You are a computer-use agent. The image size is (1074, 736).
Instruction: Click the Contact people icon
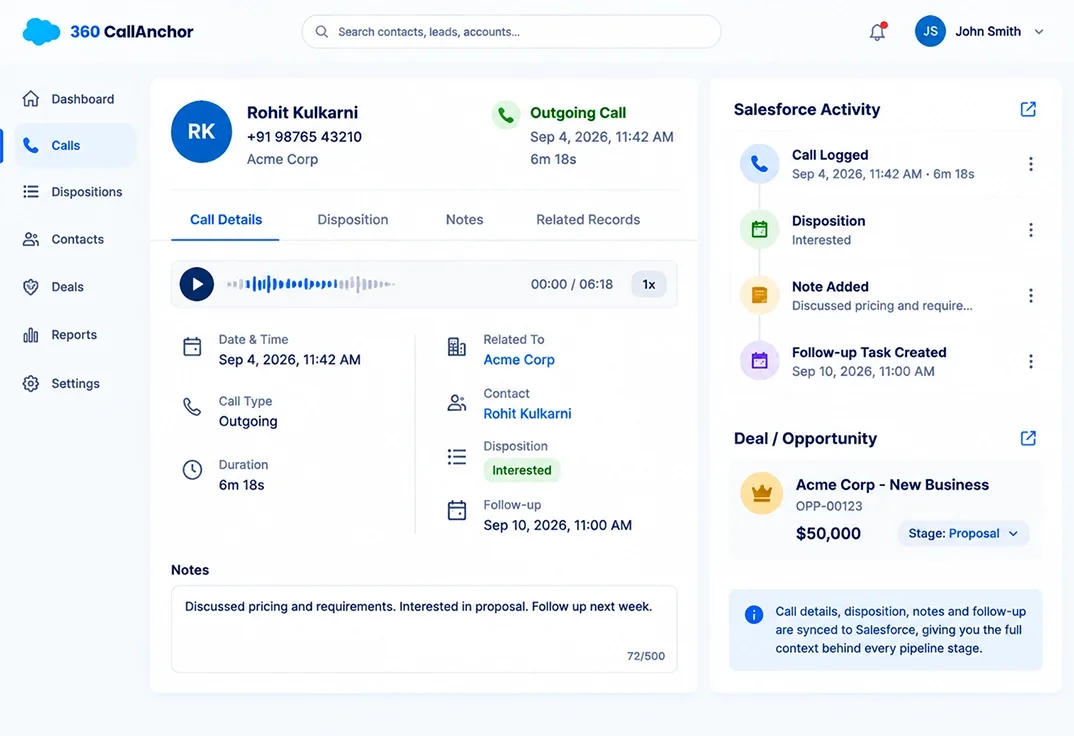coord(457,403)
